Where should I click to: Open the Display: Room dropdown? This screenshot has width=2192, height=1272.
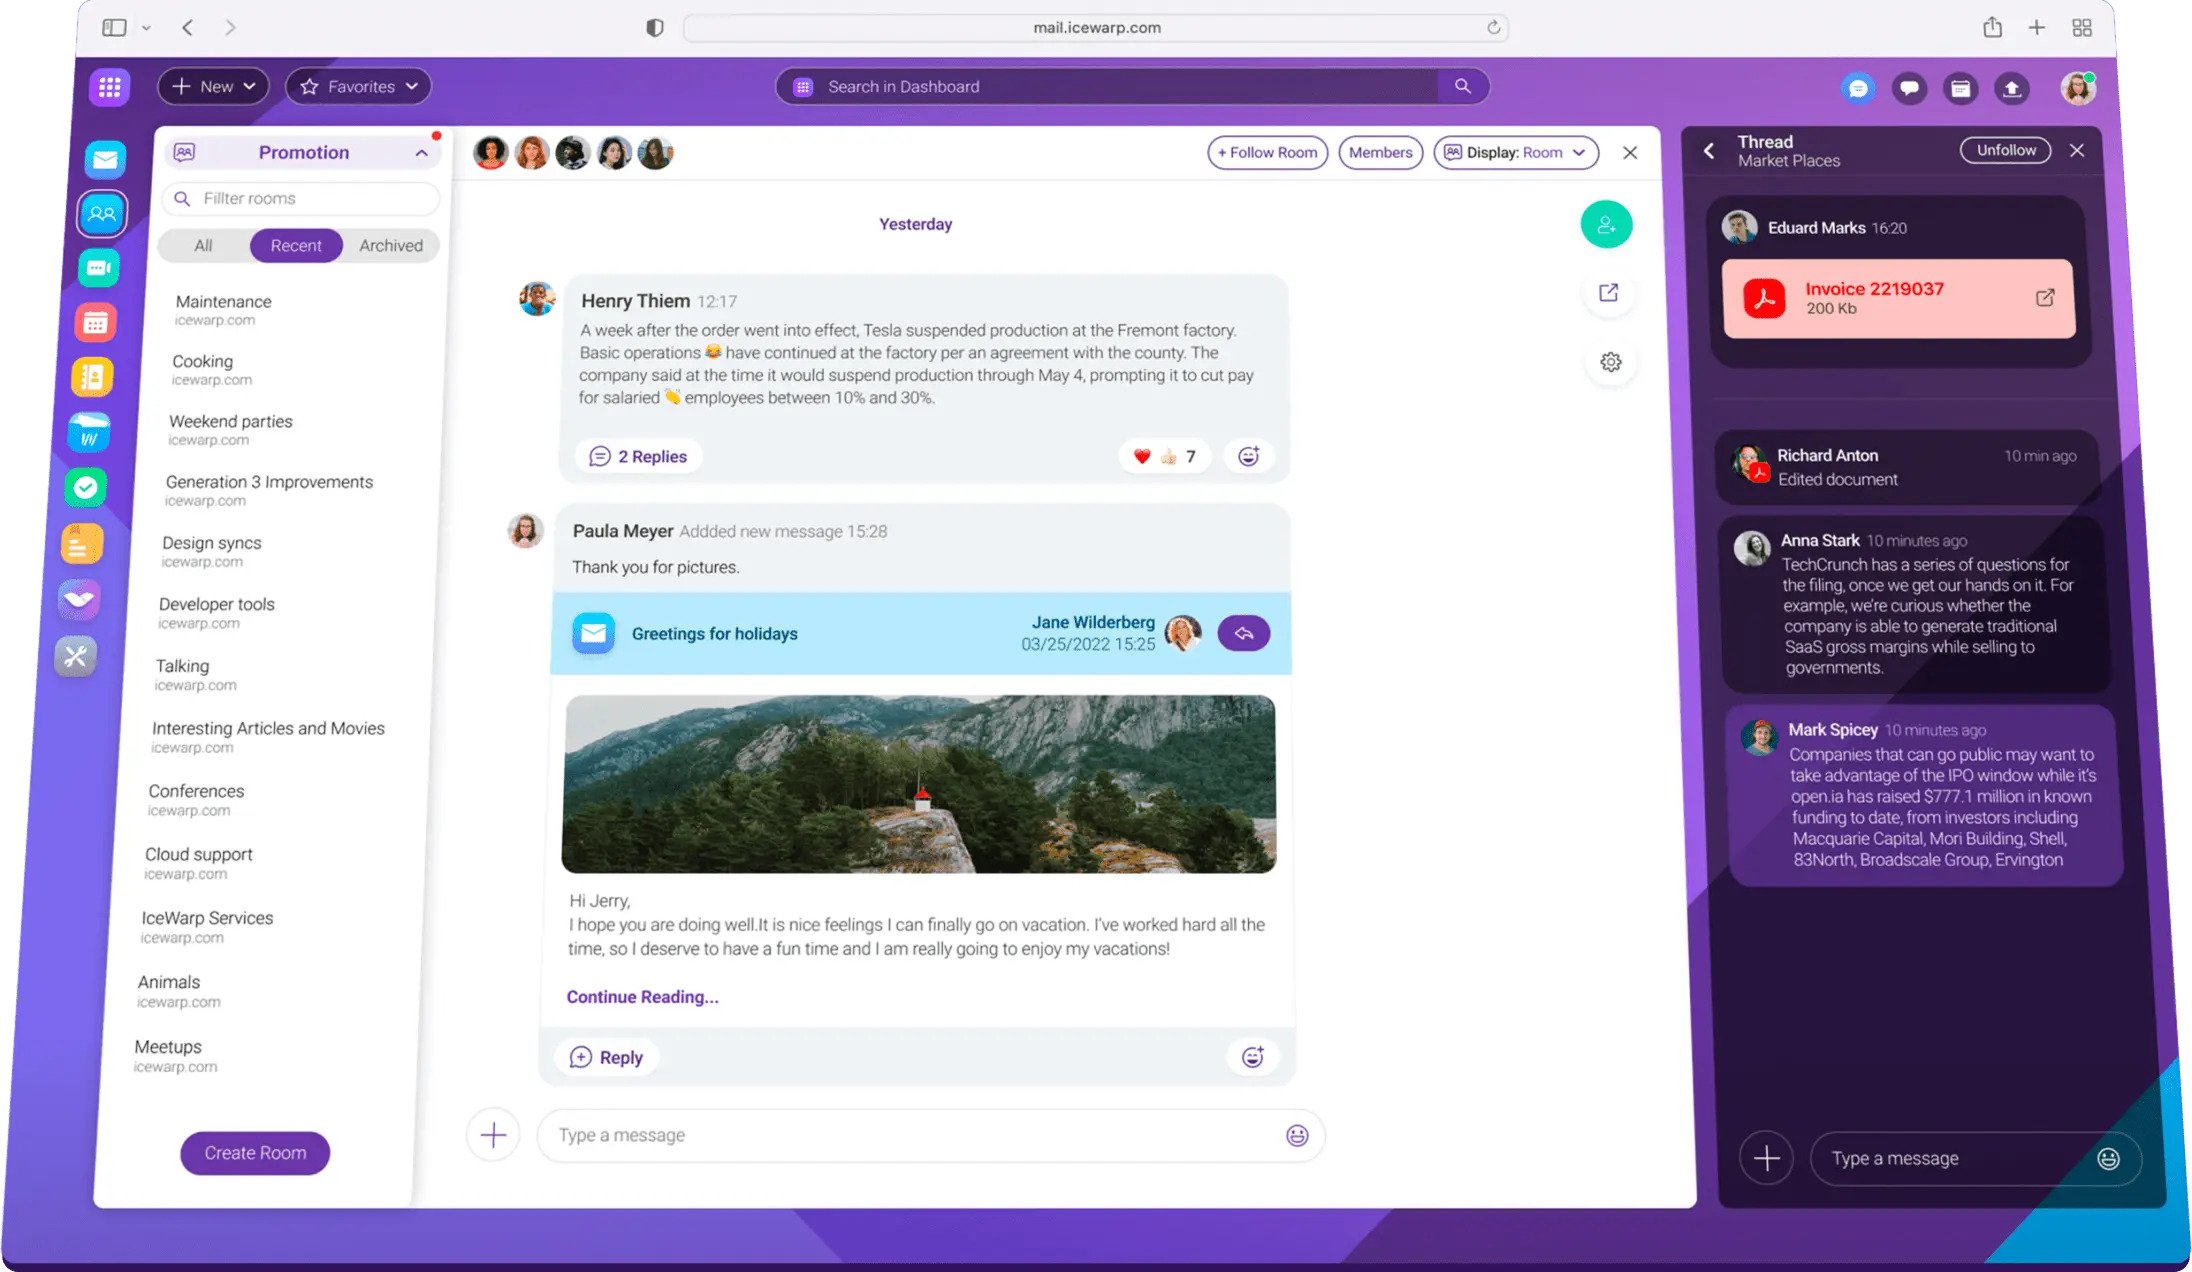[x=1515, y=153]
